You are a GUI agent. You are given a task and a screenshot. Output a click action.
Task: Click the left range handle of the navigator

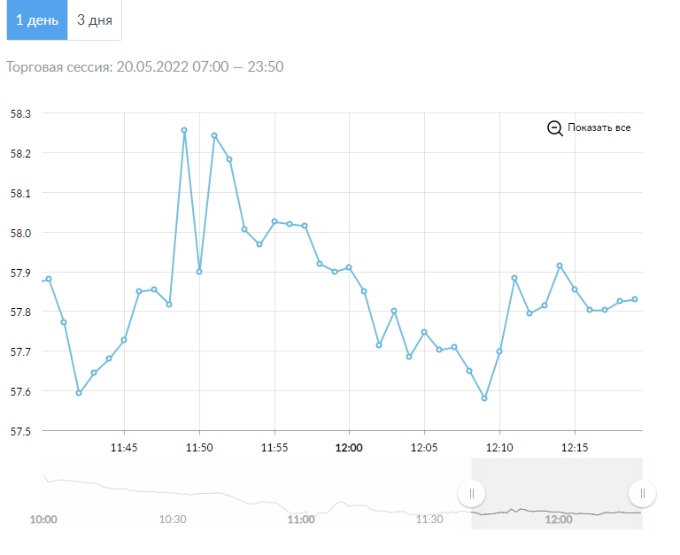click(471, 493)
